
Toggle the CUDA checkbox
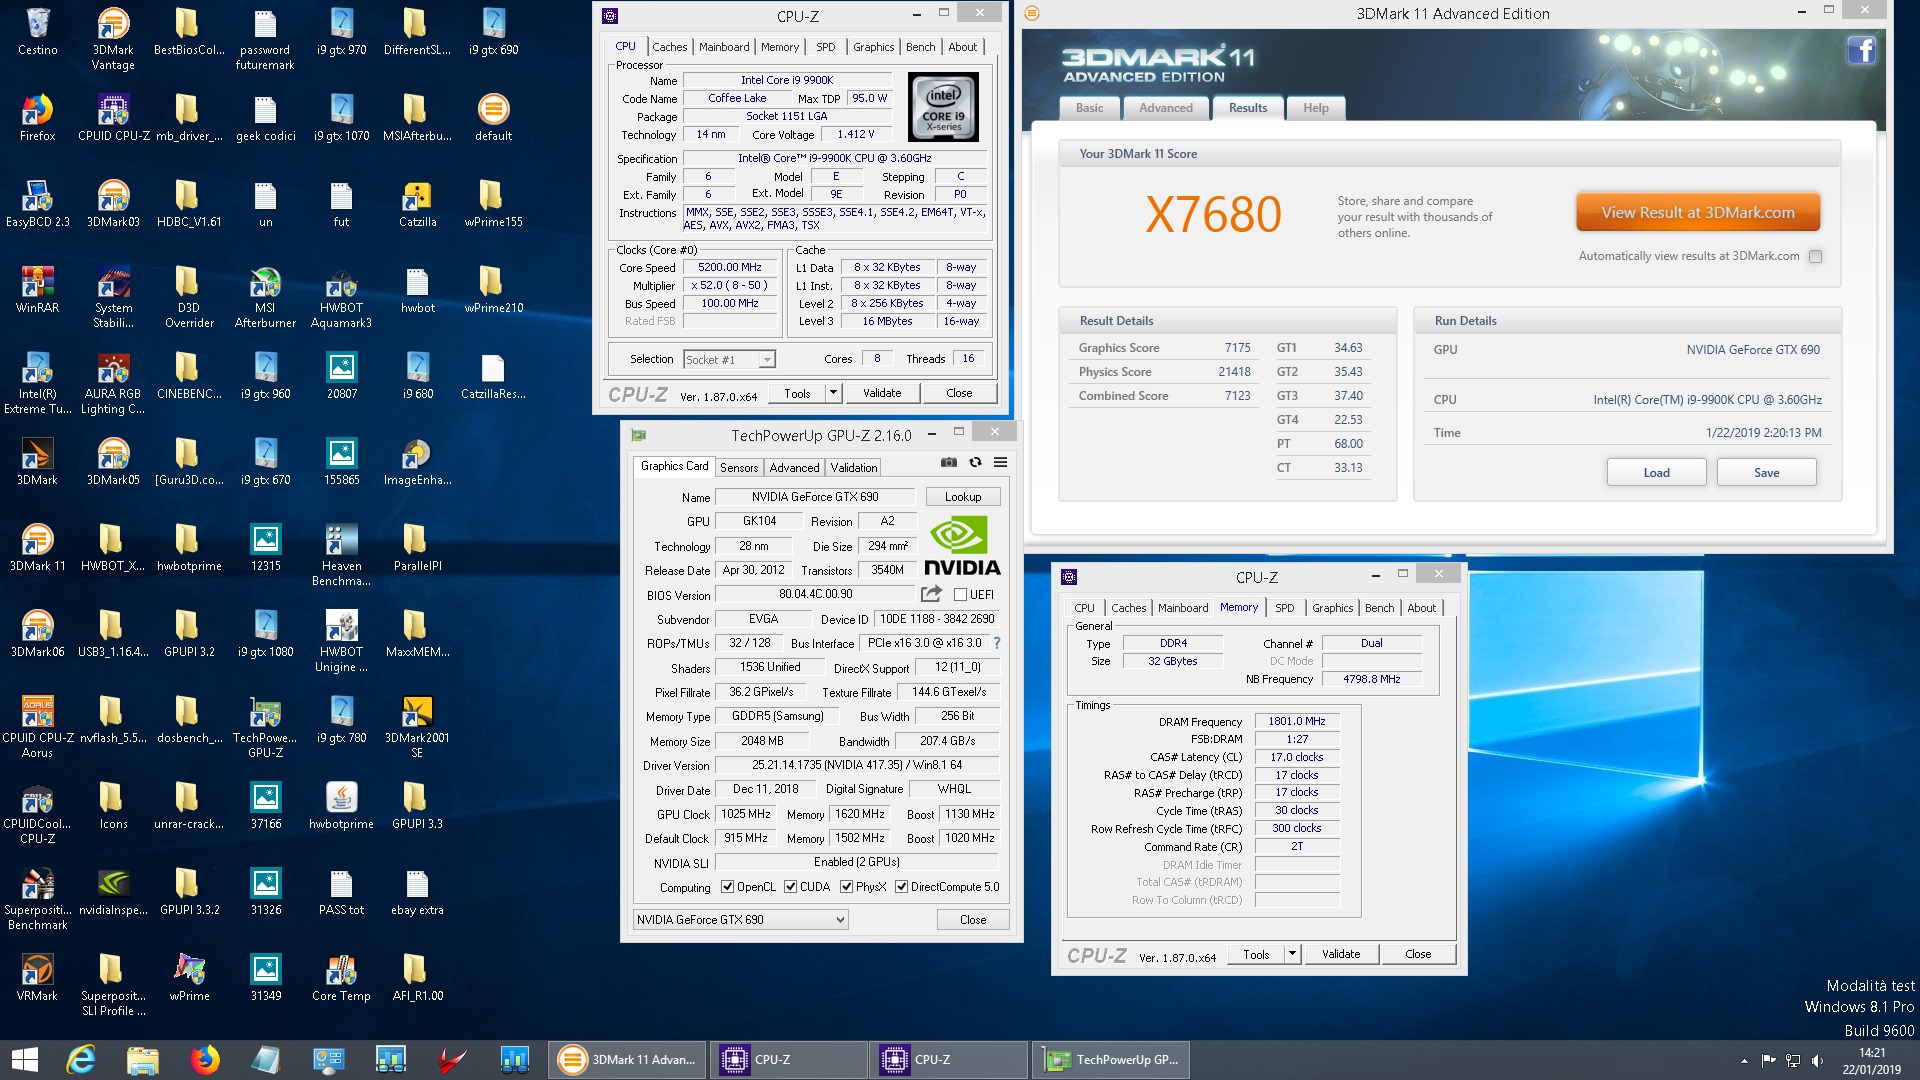point(790,887)
